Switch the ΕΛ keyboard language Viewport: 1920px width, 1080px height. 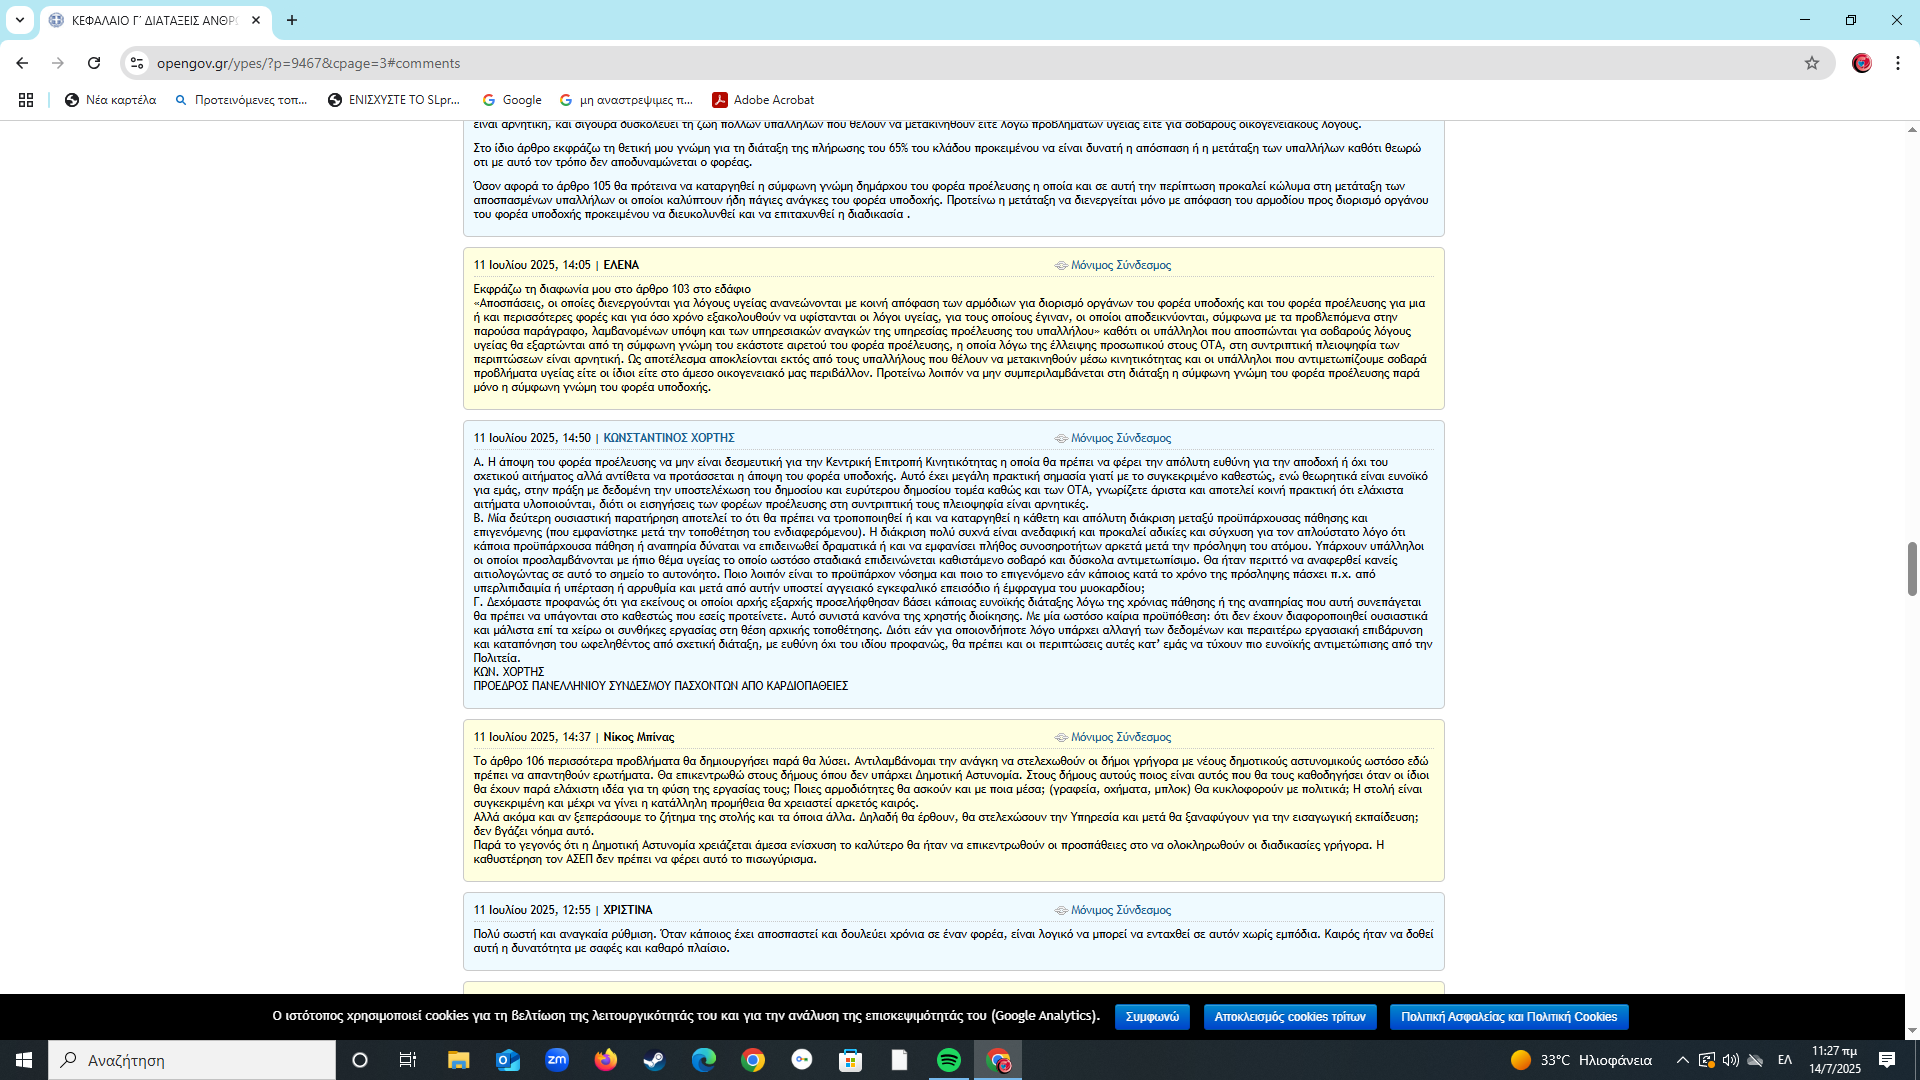[x=1785, y=1060]
